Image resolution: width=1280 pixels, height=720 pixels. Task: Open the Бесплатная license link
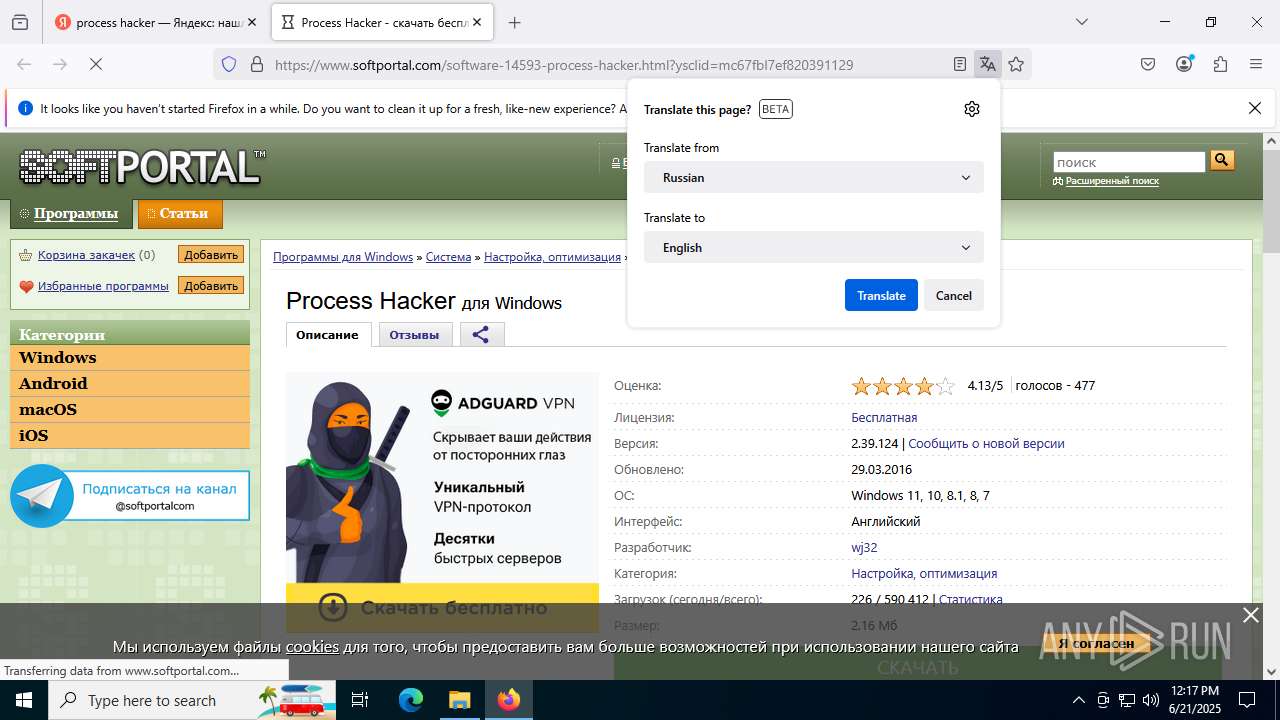coord(884,417)
